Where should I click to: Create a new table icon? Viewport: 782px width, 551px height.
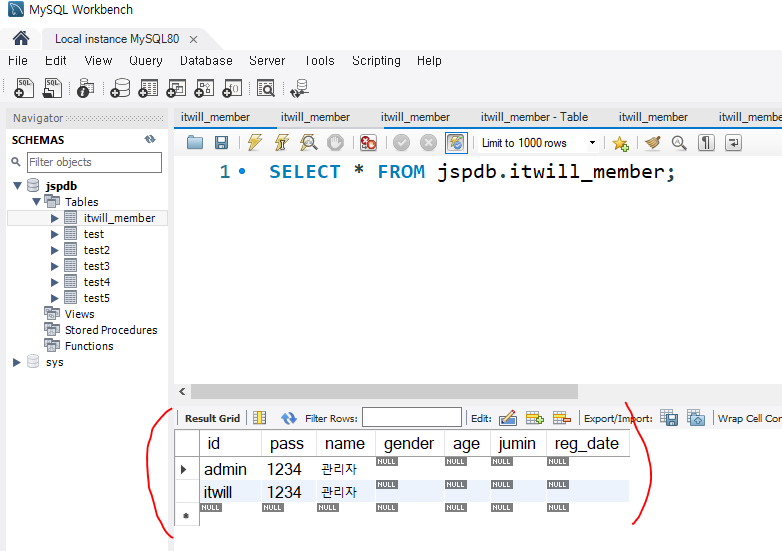[148, 88]
